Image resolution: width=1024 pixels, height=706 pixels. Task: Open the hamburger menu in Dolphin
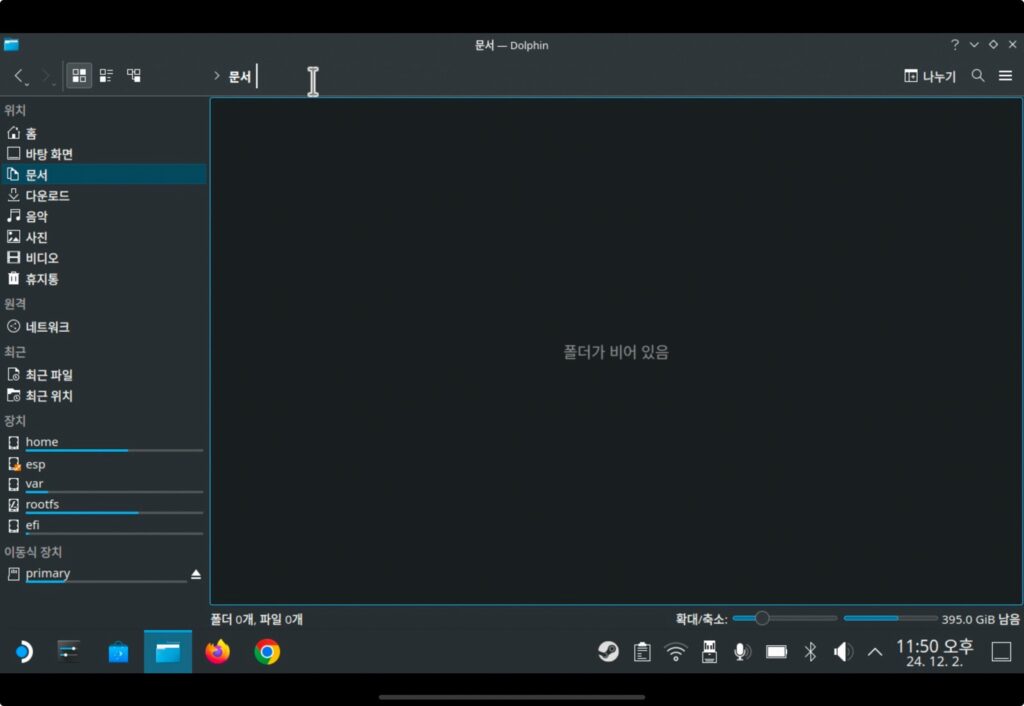point(1006,76)
